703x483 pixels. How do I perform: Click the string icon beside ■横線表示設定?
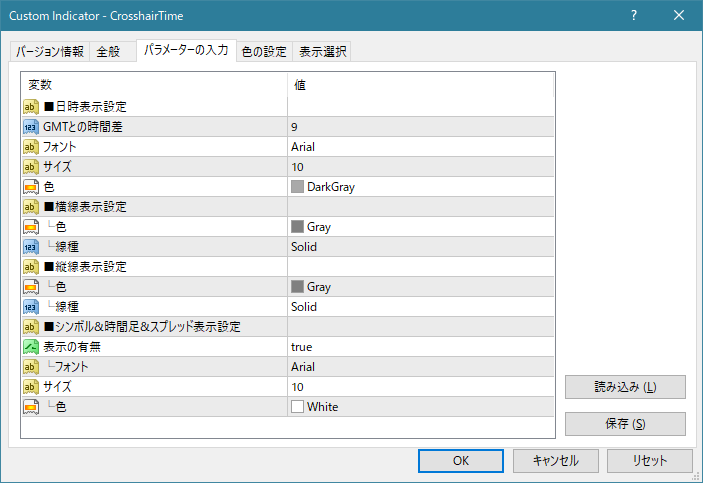click(x=31, y=207)
